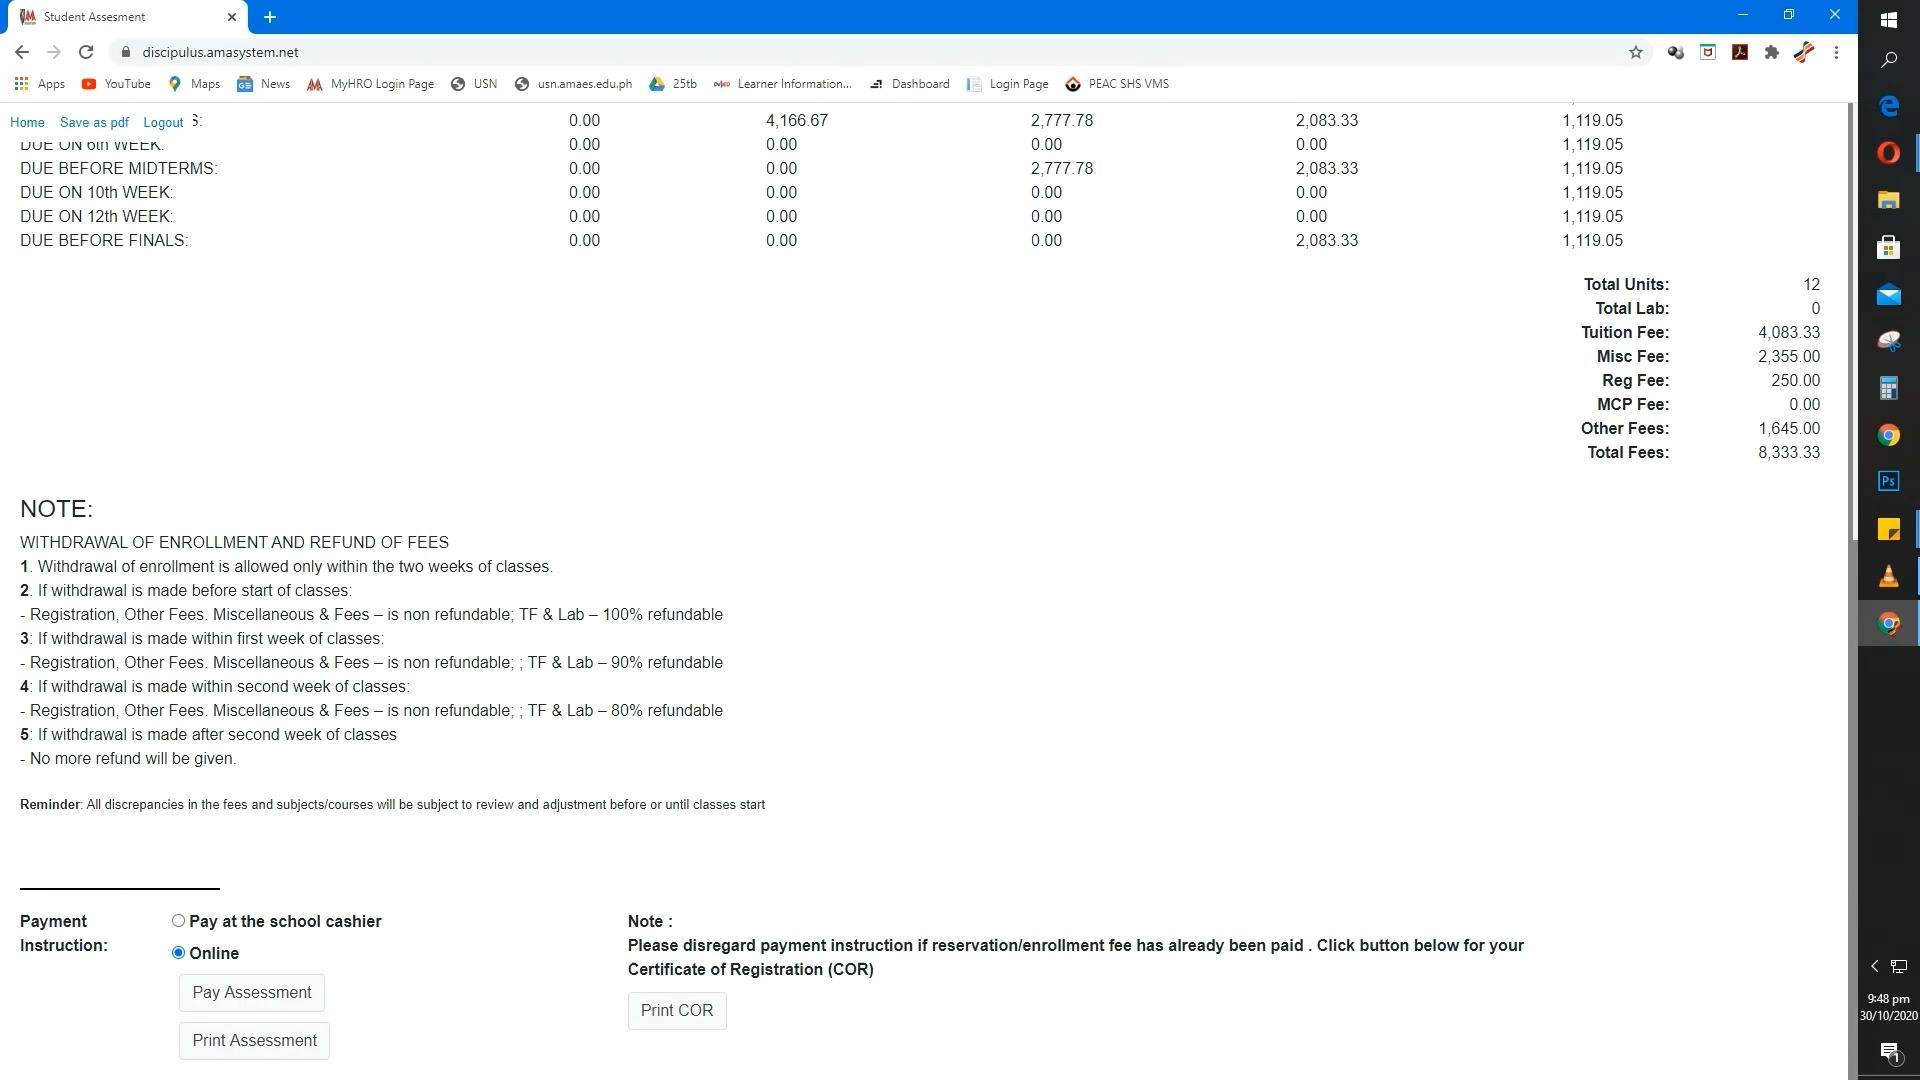
Task: Open the Learner Information bookmark
Action: [x=783, y=84]
